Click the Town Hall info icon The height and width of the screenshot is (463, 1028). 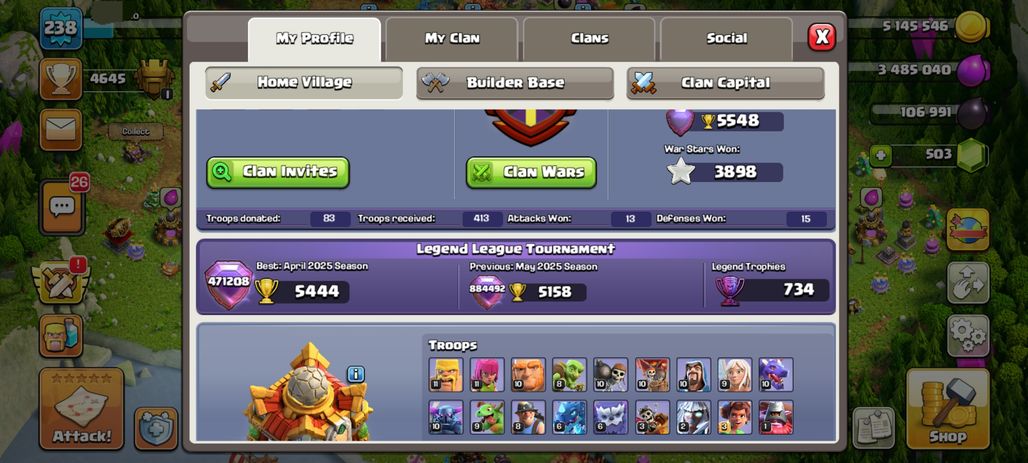(355, 374)
